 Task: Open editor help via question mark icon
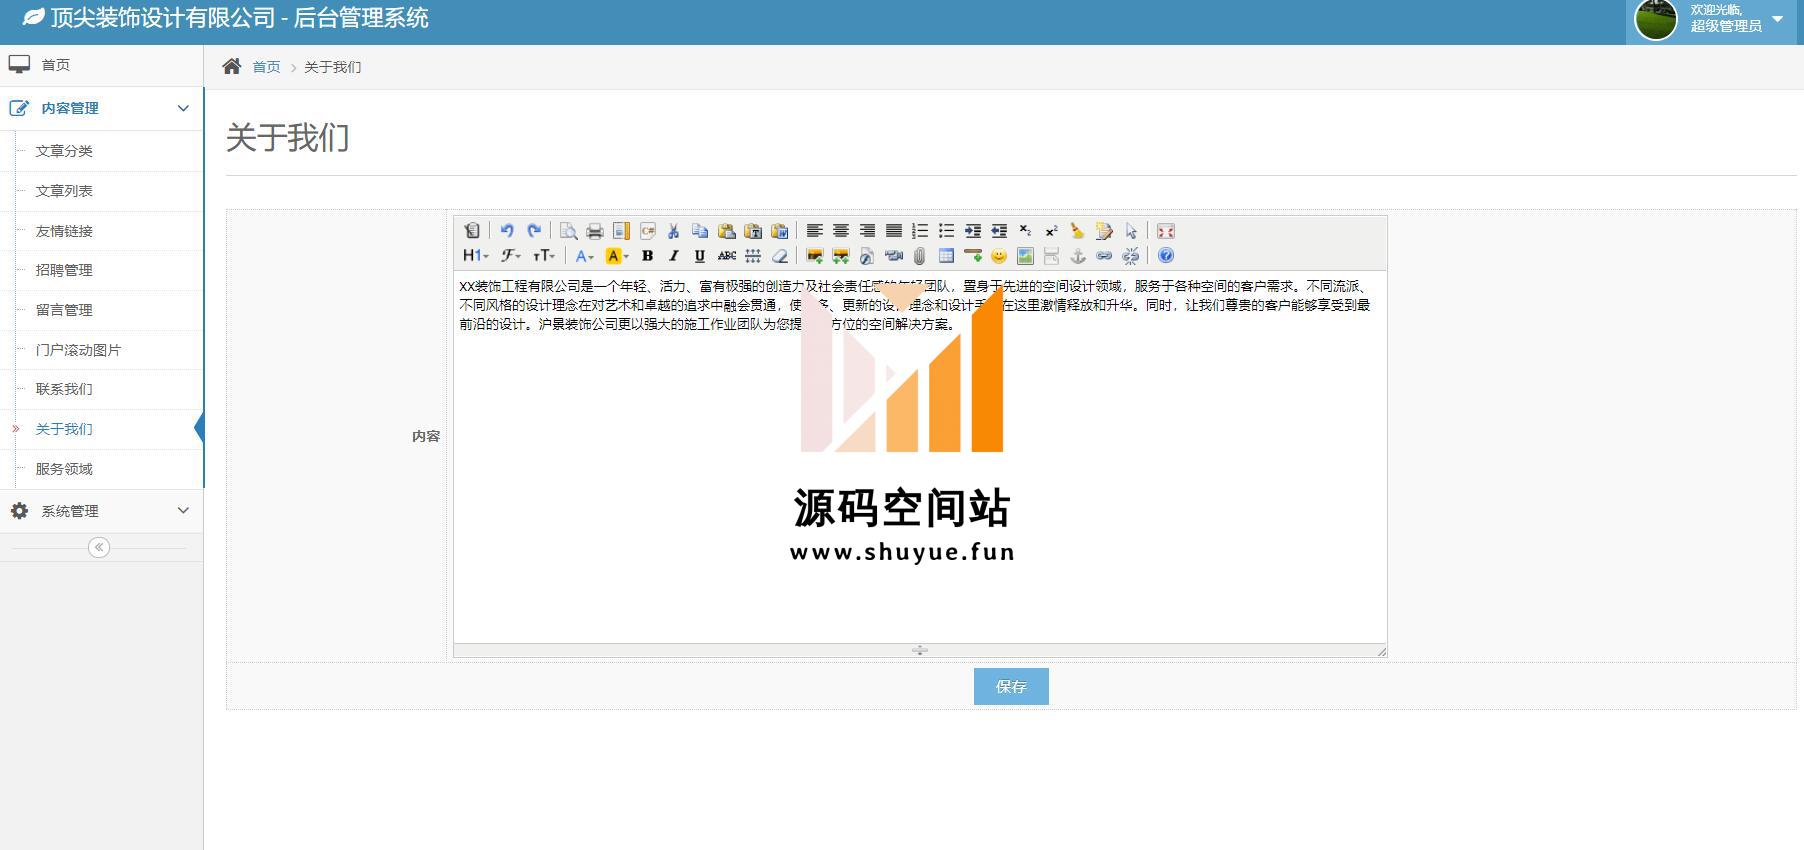point(1165,256)
